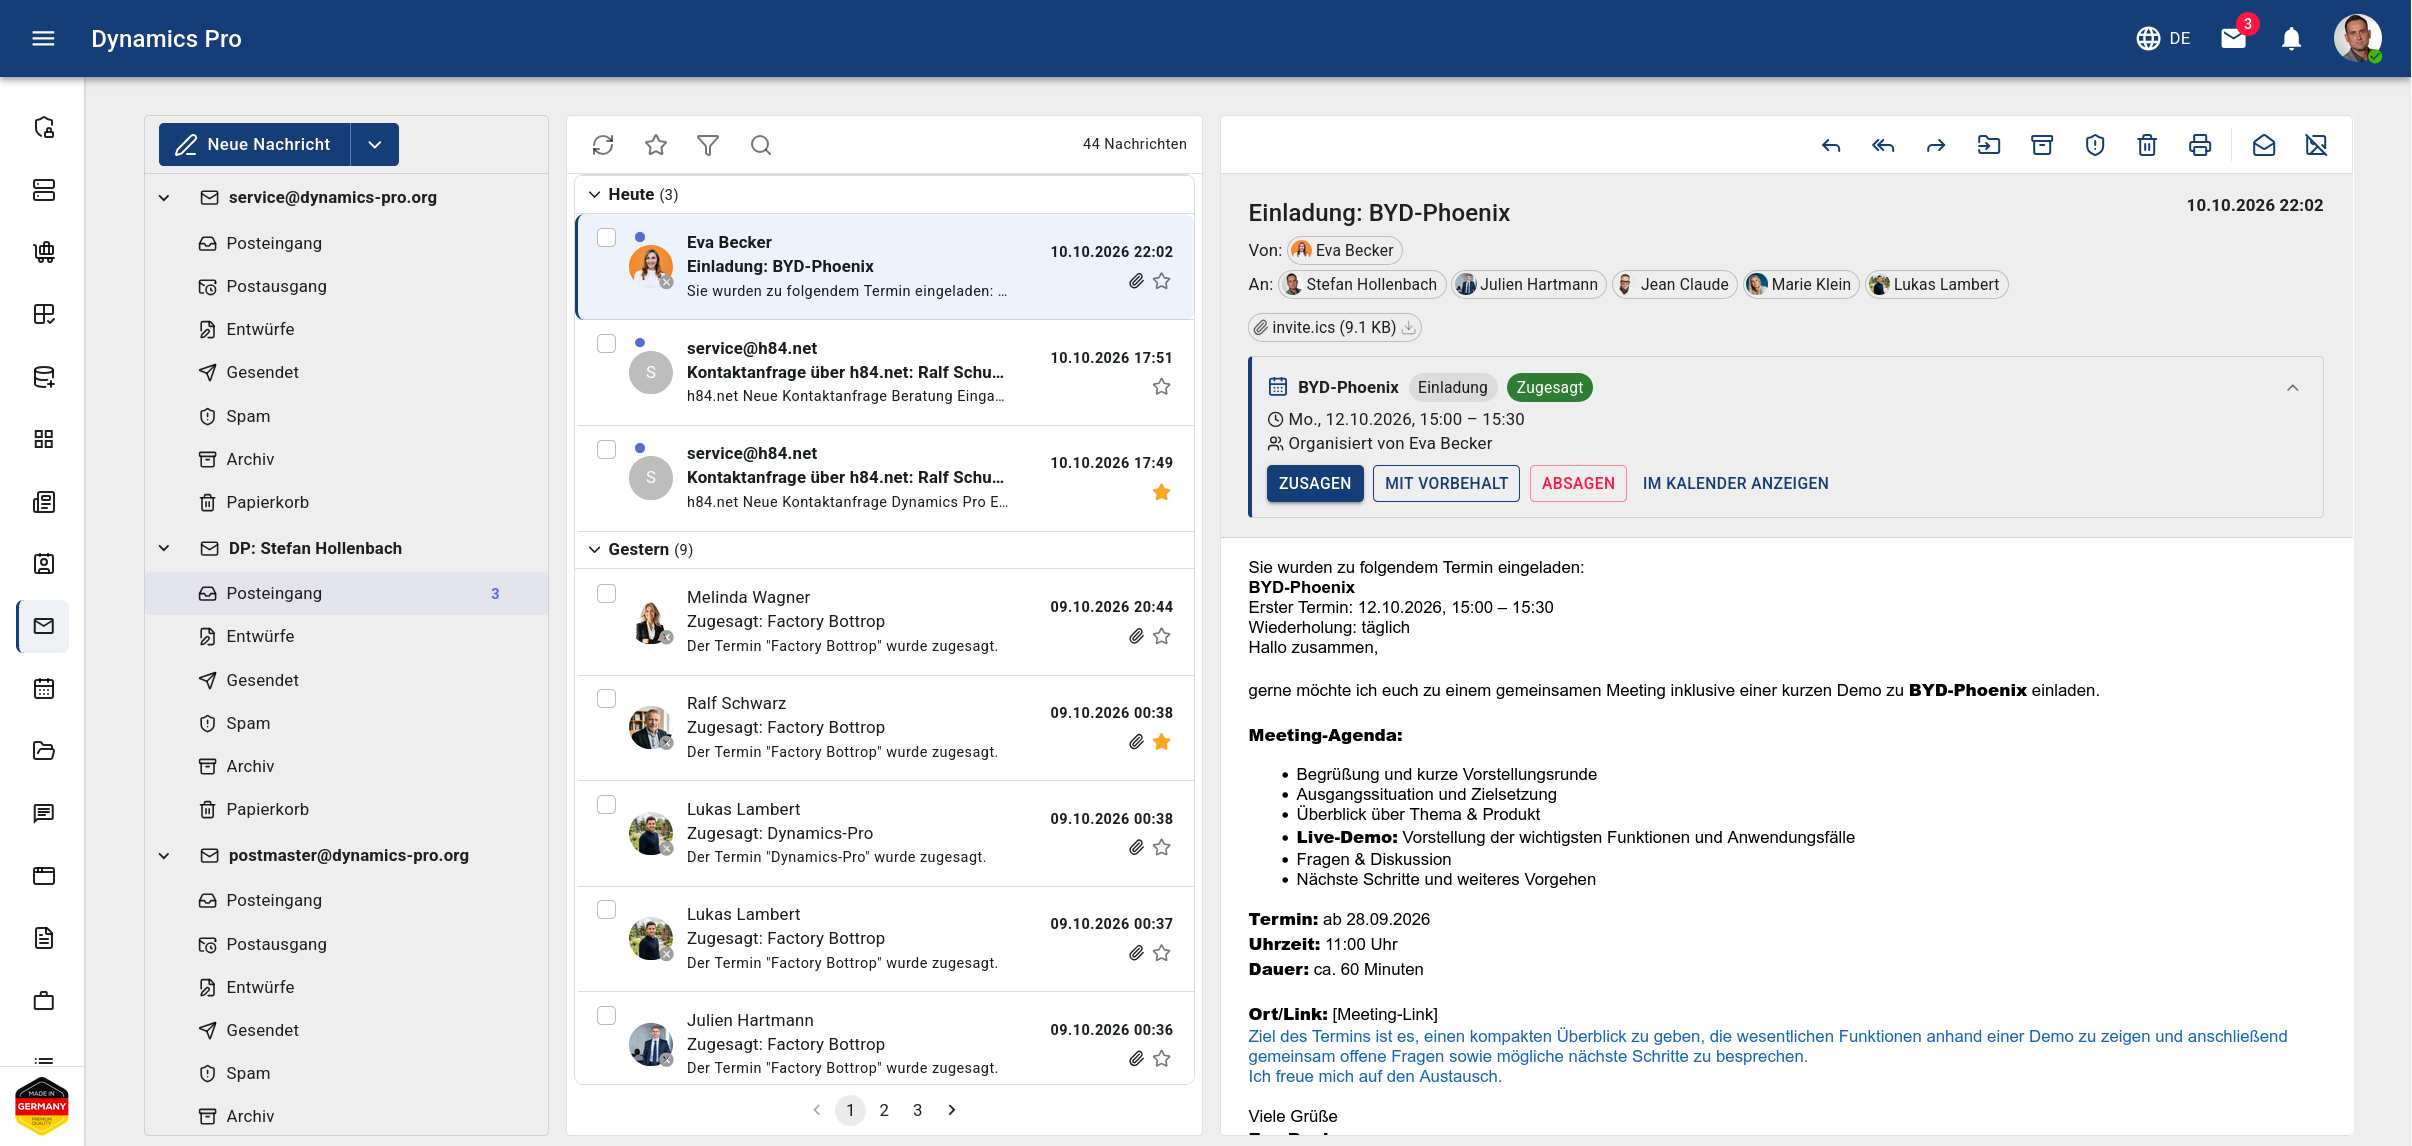The height and width of the screenshot is (1146, 2412).
Task: Open the Neue Nachricht dropdown arrow
Action: (375, 145)
